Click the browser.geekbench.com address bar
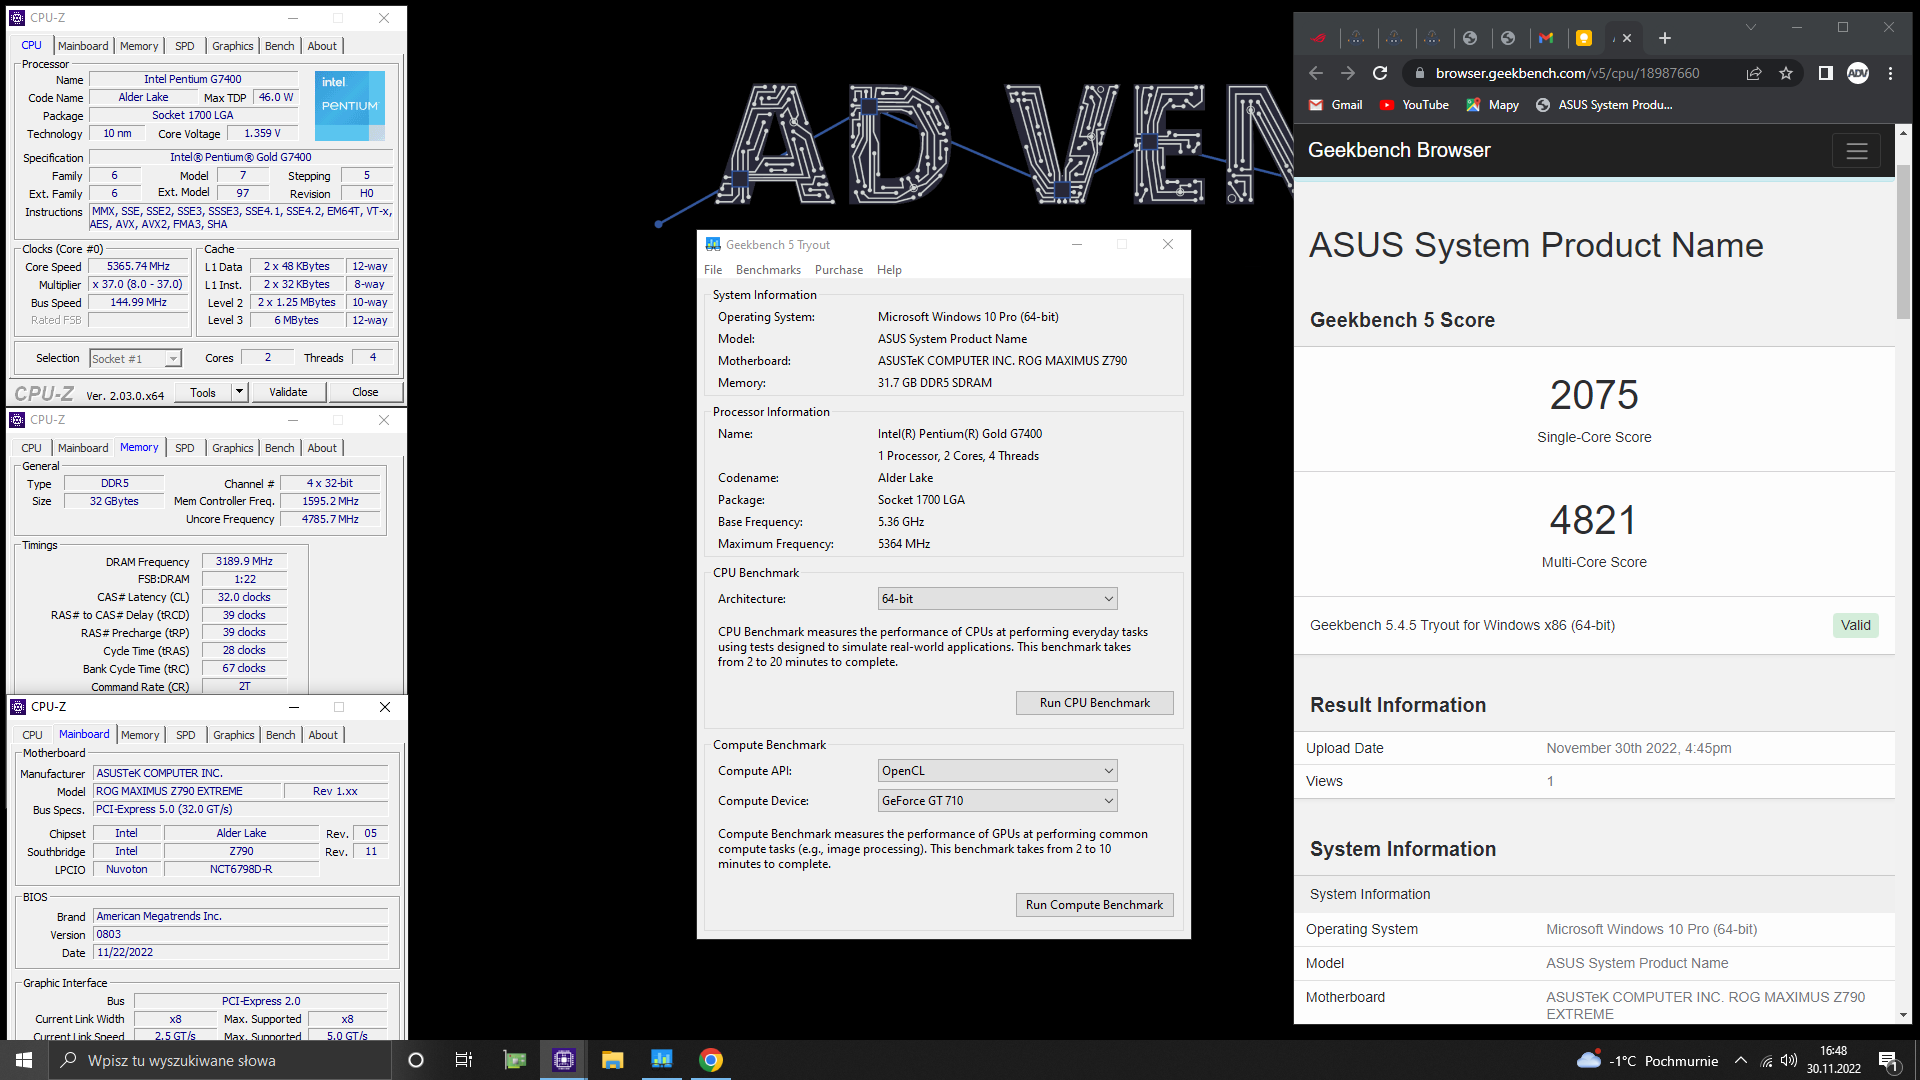 click(1567, 73)
